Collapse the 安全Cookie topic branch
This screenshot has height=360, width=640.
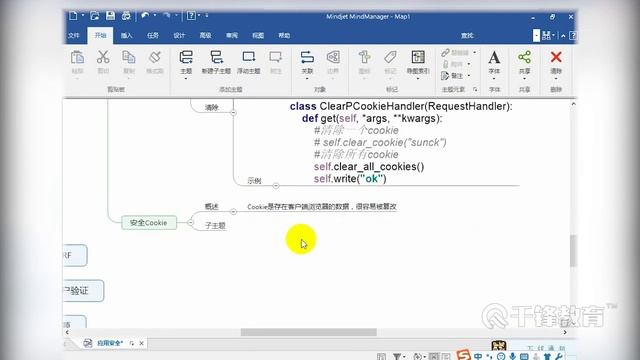click(191, 222)
